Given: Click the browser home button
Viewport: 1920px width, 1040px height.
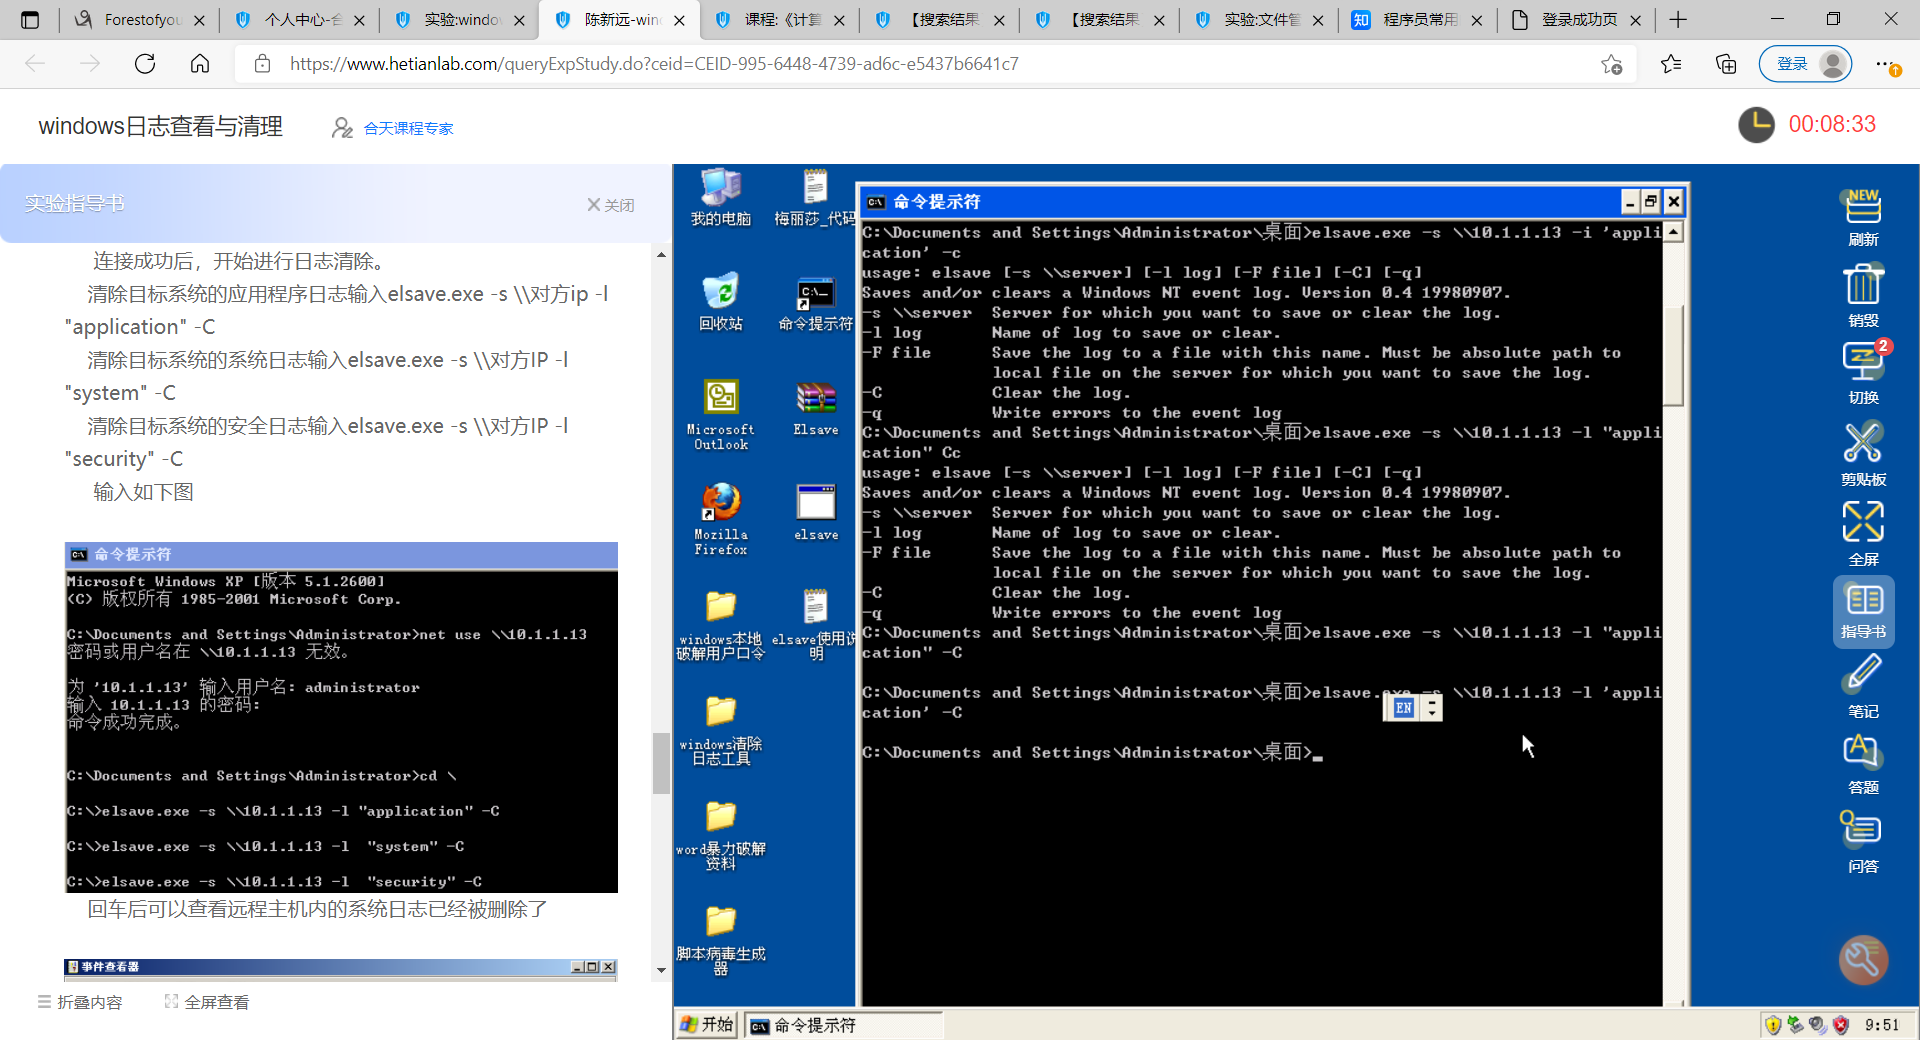Looking at the screenshot, I should click(x=200, y=64).
